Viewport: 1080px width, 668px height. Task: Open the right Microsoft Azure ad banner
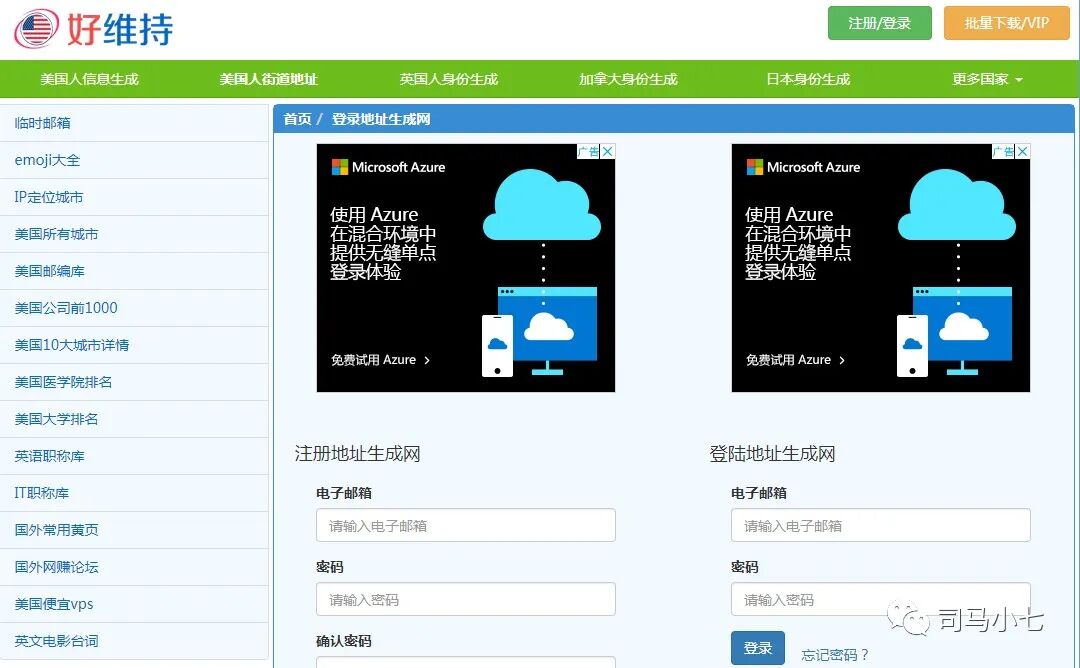881,268
